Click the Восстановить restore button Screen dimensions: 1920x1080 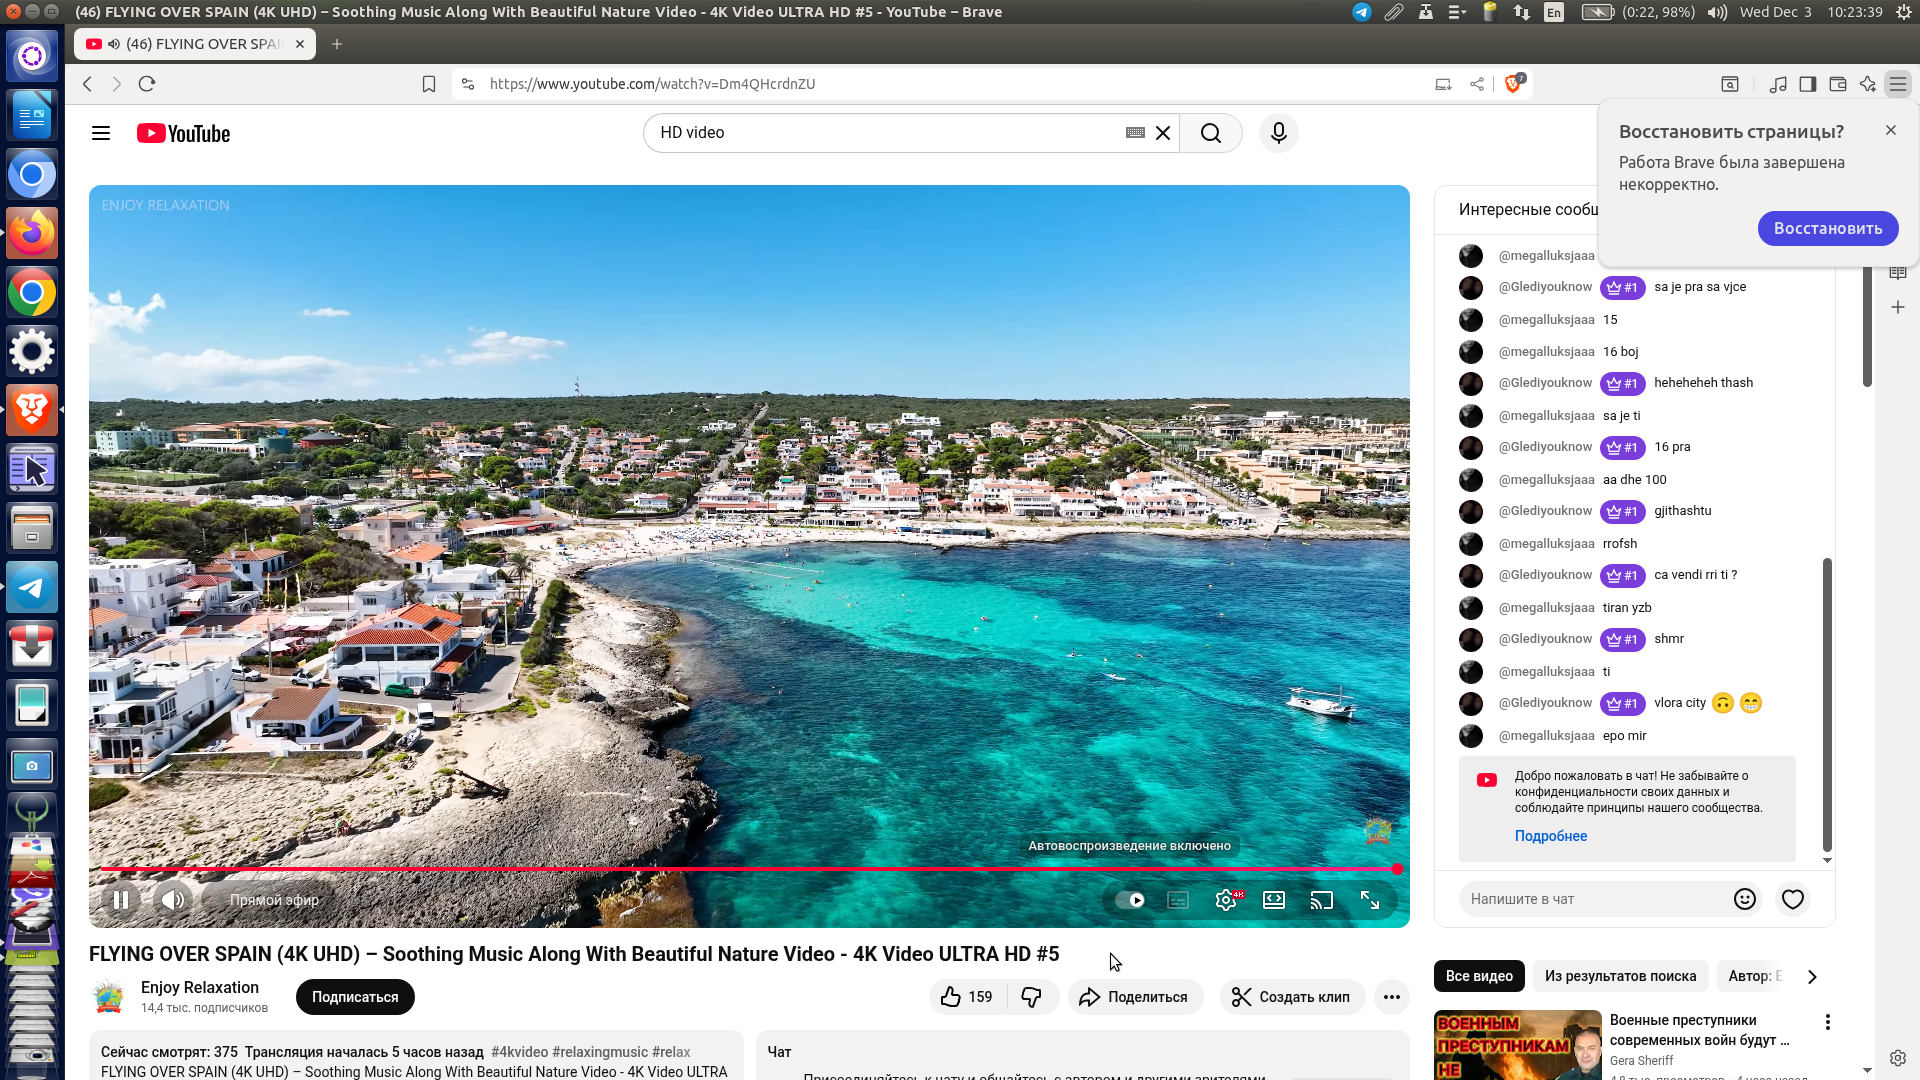pyautogui.click(x=1827, y=228)
